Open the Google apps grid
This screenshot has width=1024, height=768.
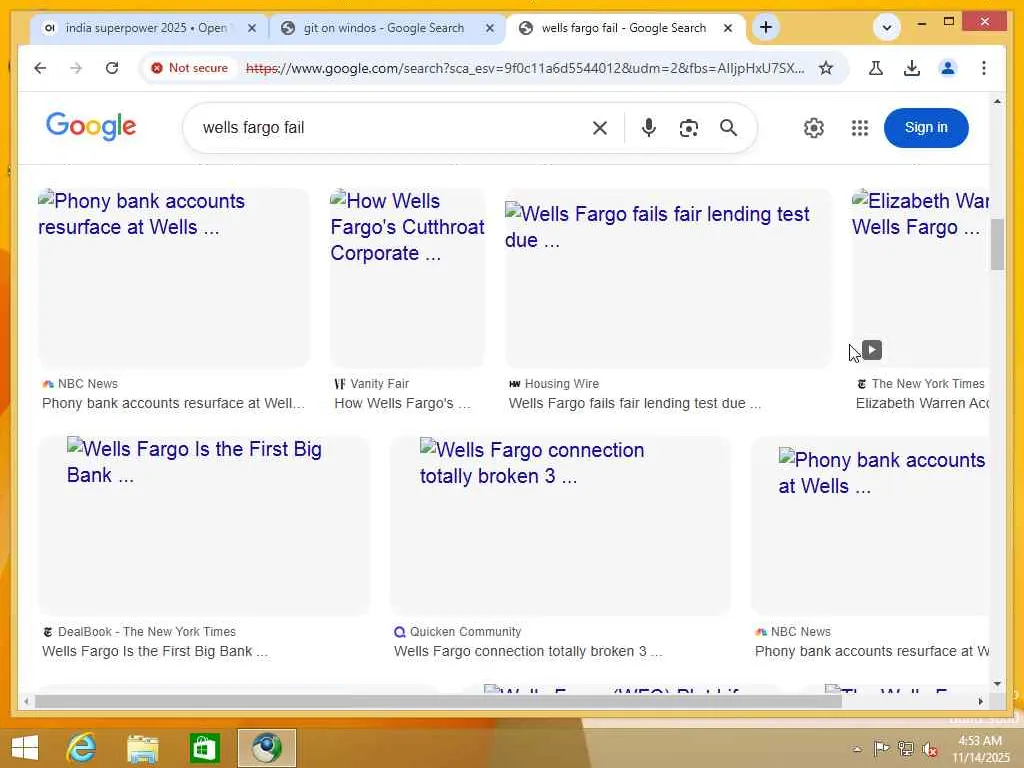click(859, 128)
